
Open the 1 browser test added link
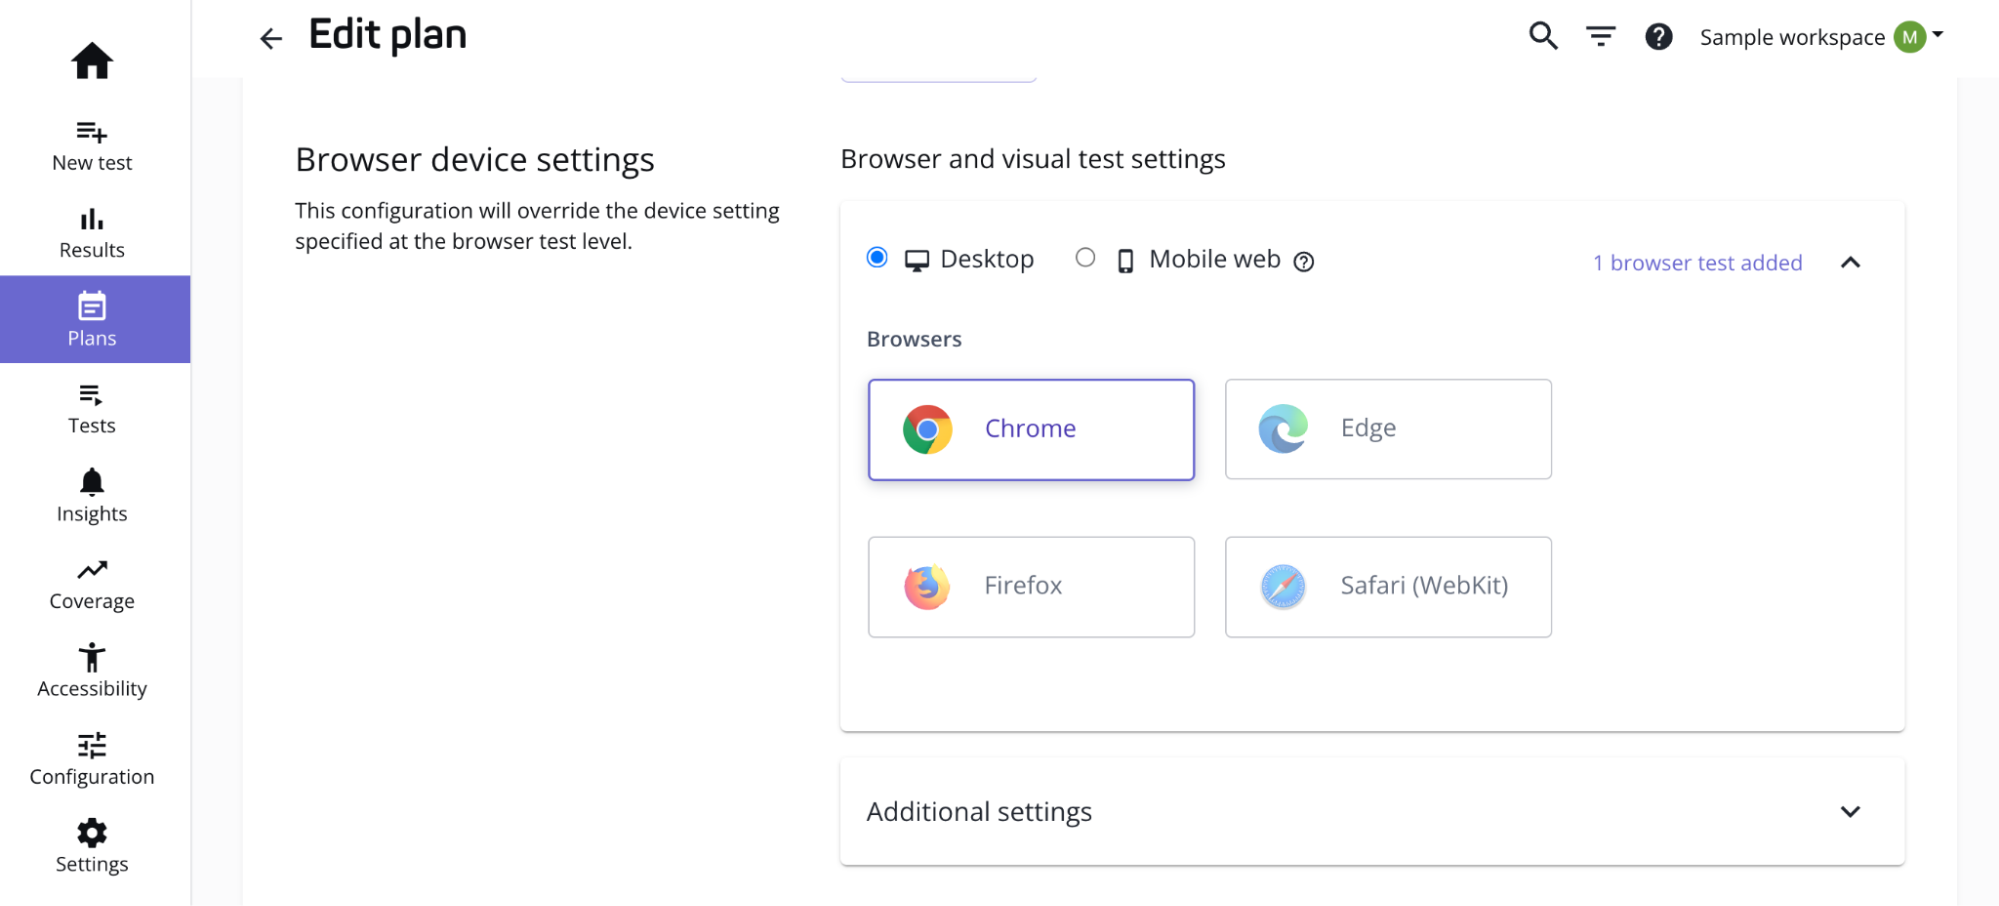(x=1698, y=262)
